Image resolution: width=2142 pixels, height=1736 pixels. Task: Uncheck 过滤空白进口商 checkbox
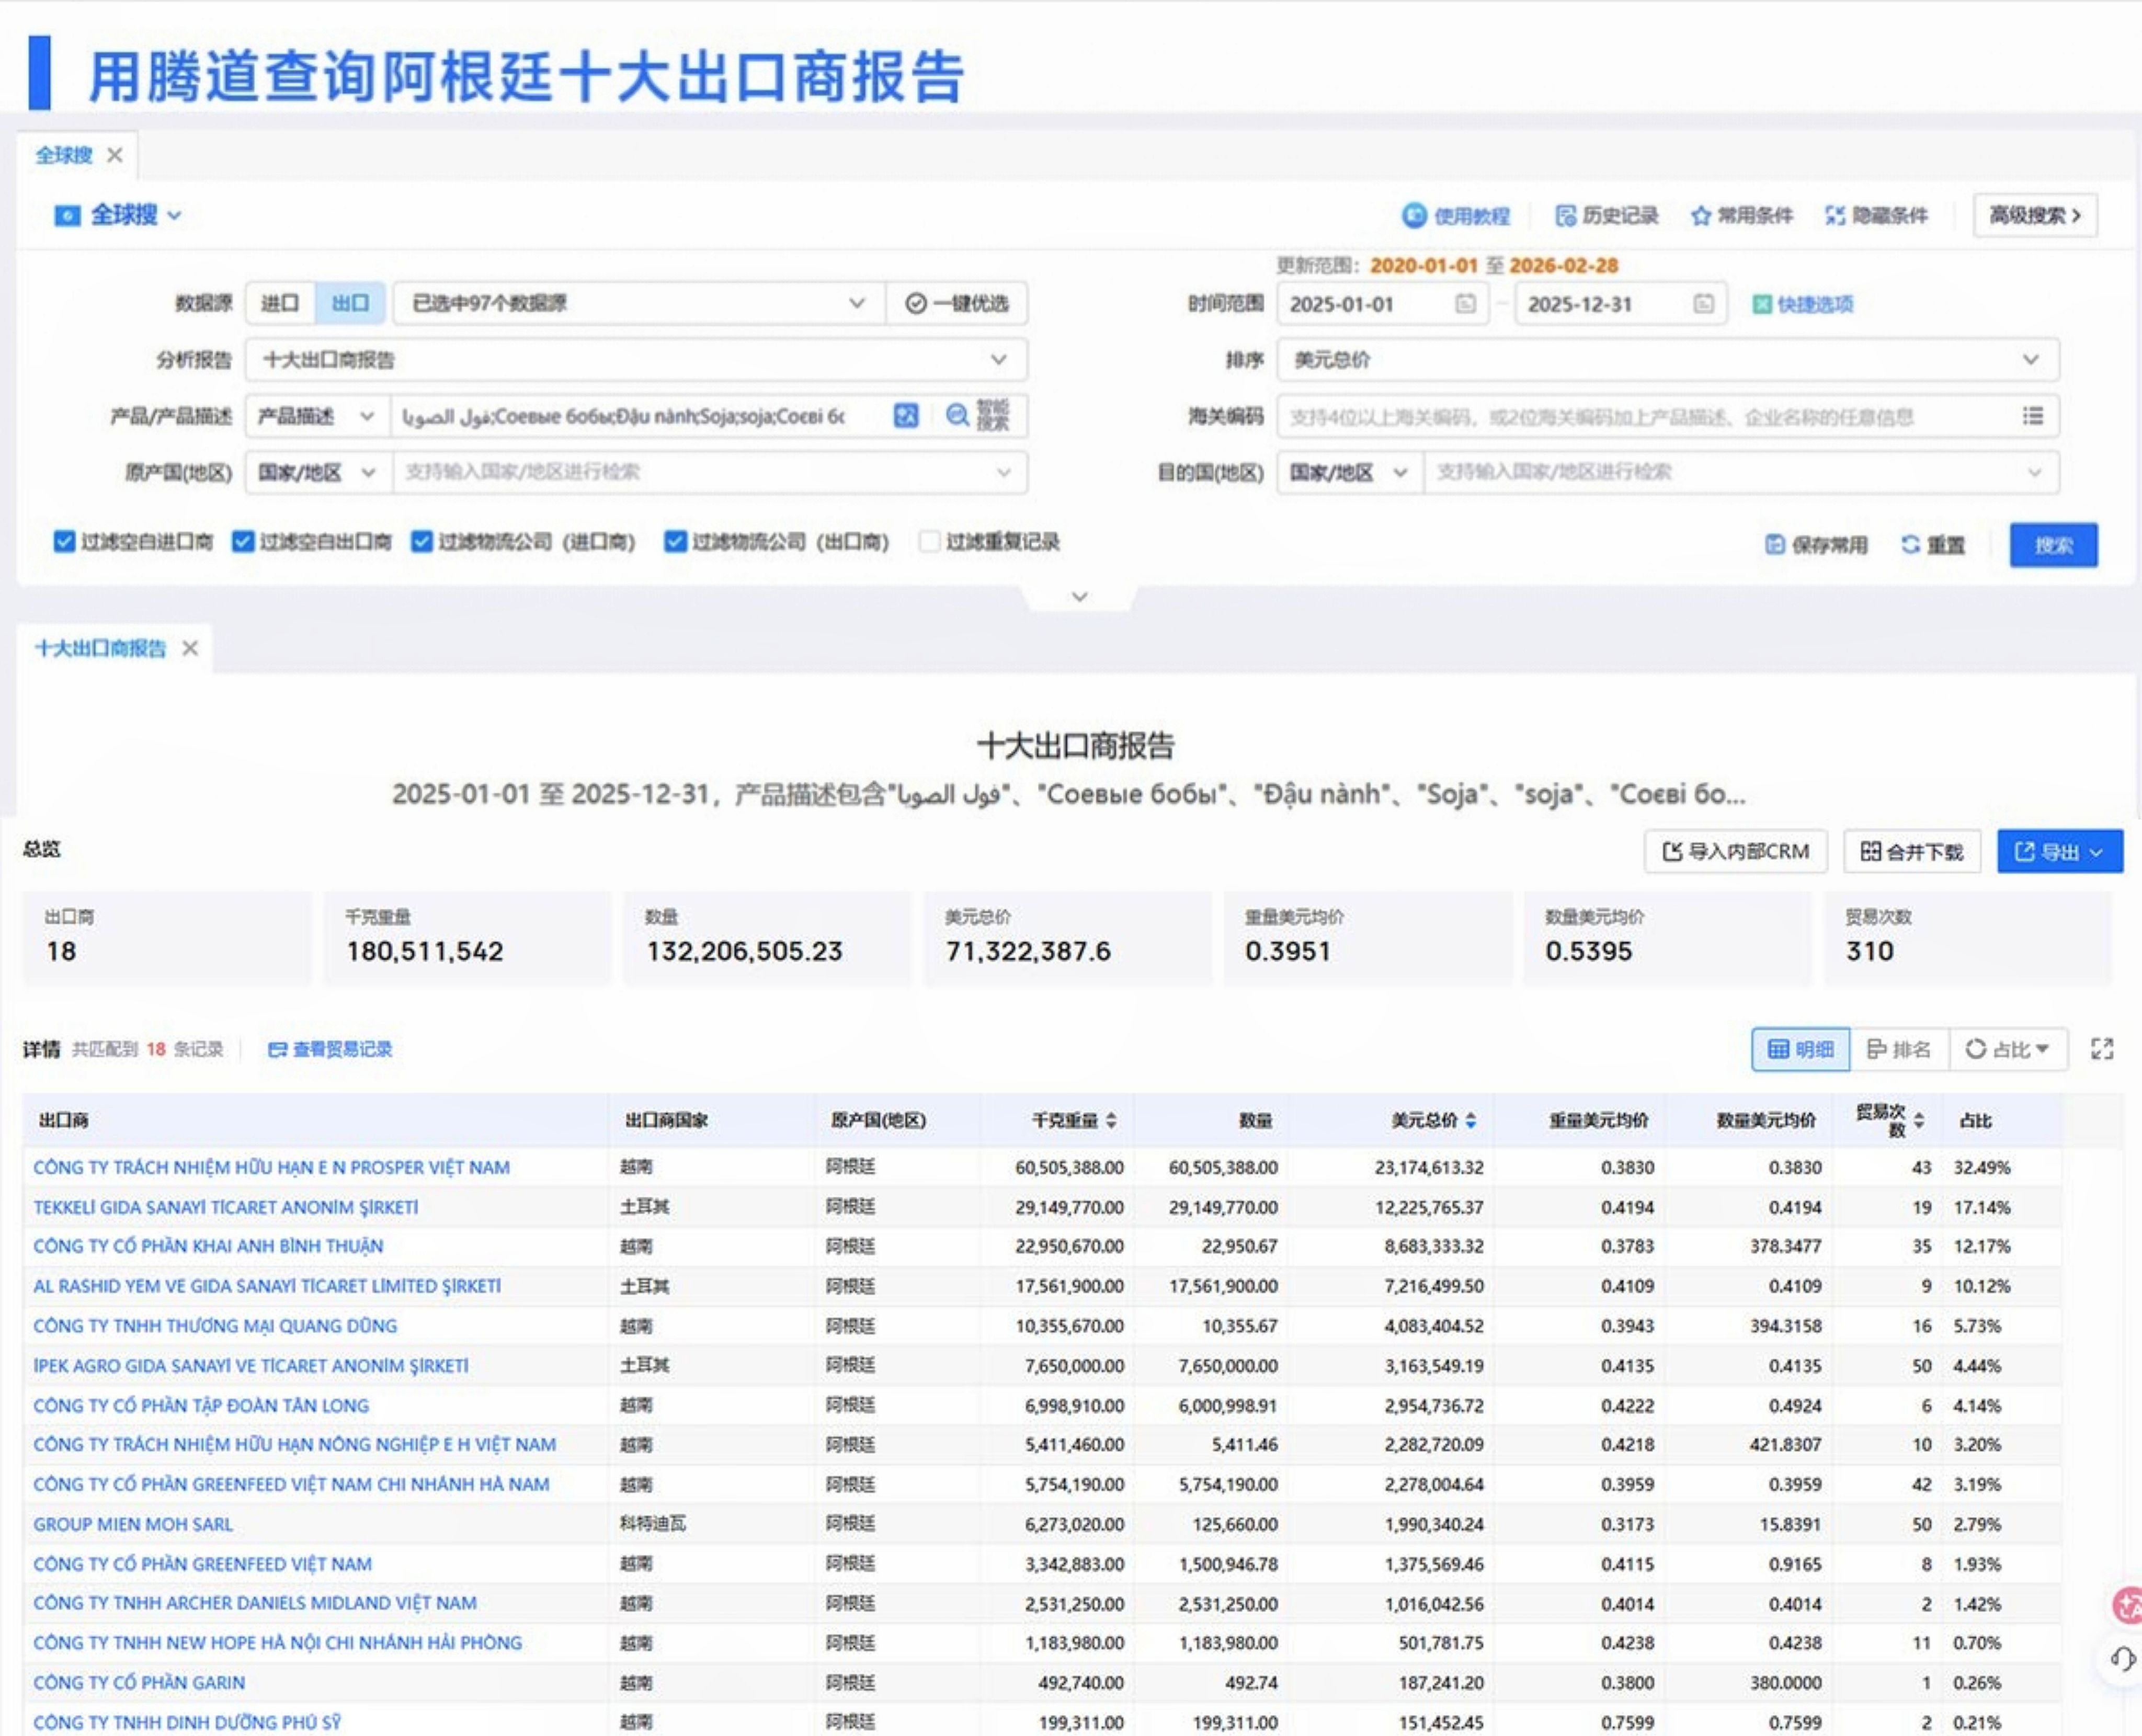64,541
